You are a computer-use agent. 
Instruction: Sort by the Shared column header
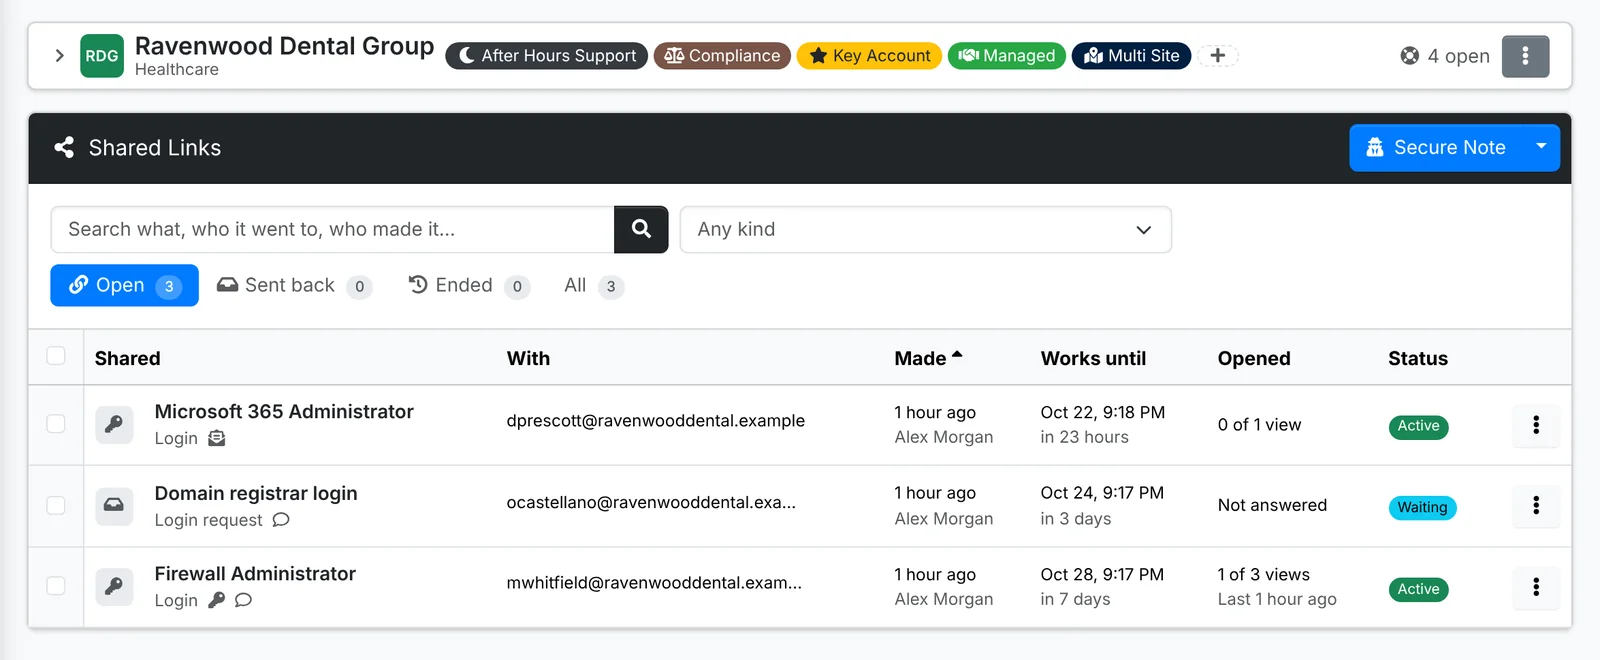pos(127,358)
